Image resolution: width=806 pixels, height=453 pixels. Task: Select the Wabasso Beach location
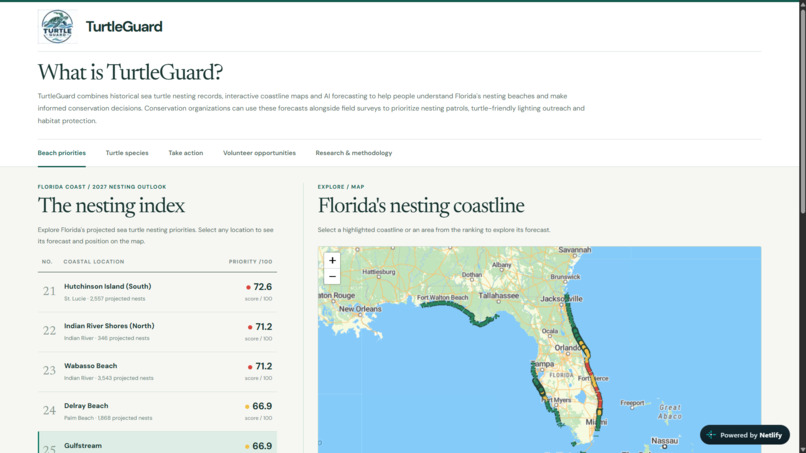click(x=157, y=371)
